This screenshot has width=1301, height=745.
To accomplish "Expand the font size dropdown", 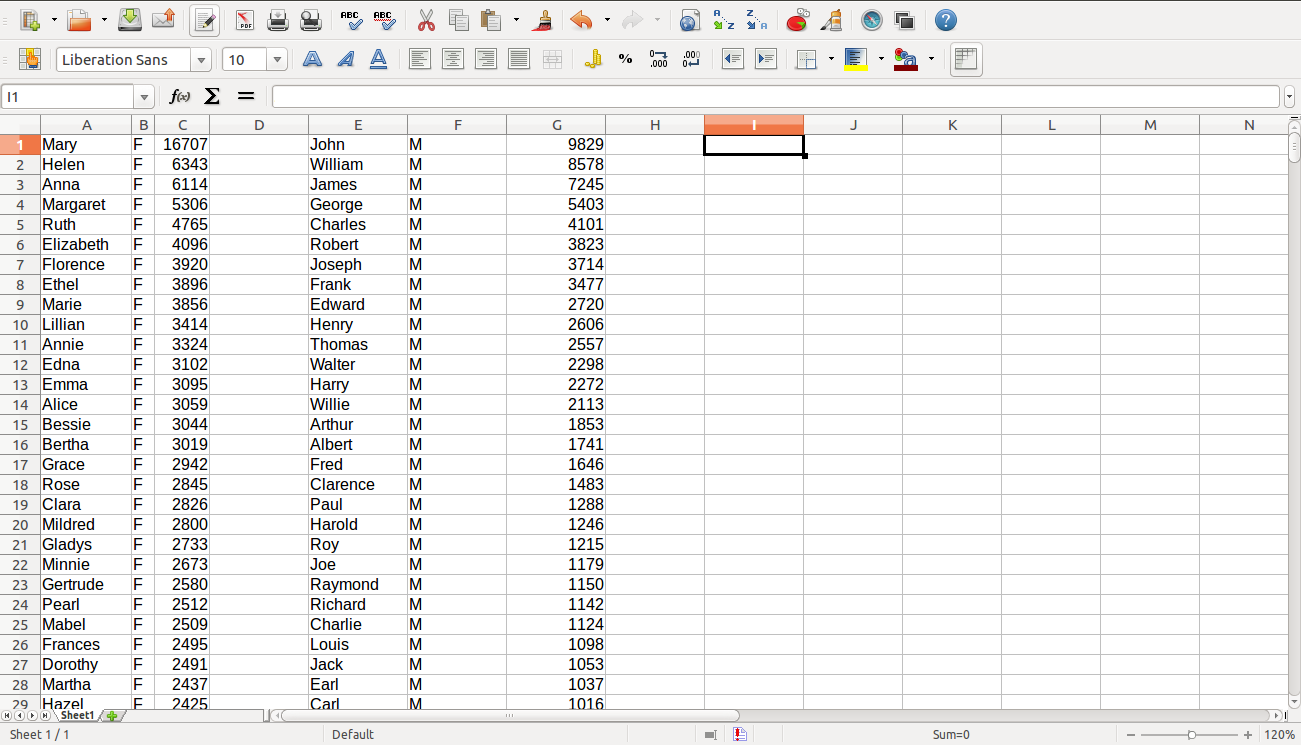I will tap(277, 60).
